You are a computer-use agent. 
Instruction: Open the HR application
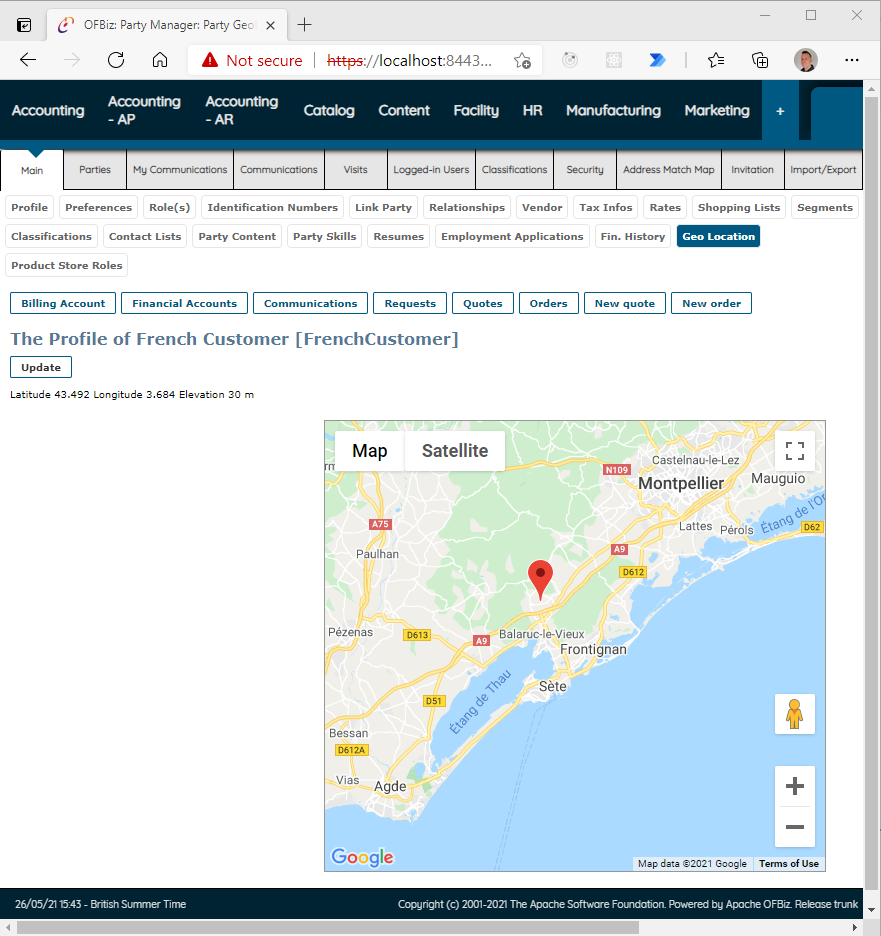(x=532, y=110)
